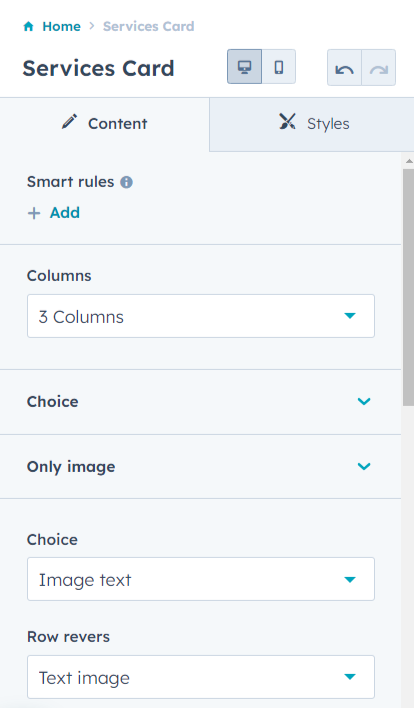Open Smart rules info tooltip icon
This screenshot has width=414, height=708.
click(x=126, y=182)
